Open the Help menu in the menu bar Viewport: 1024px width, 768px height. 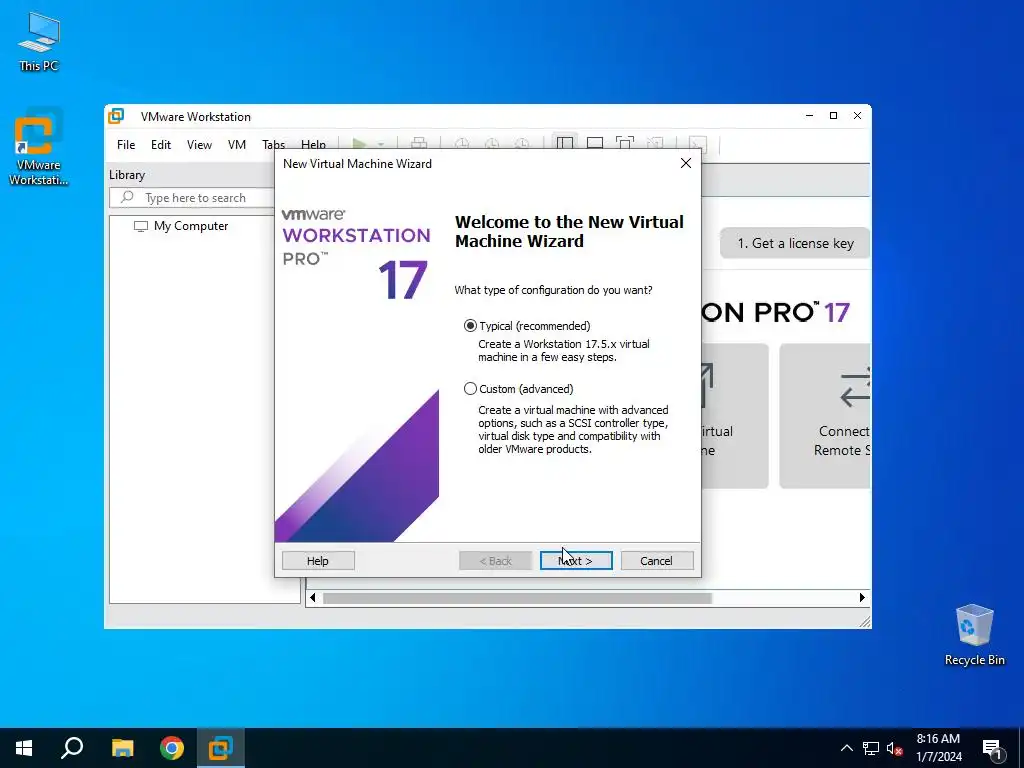(x=313, y=144)
